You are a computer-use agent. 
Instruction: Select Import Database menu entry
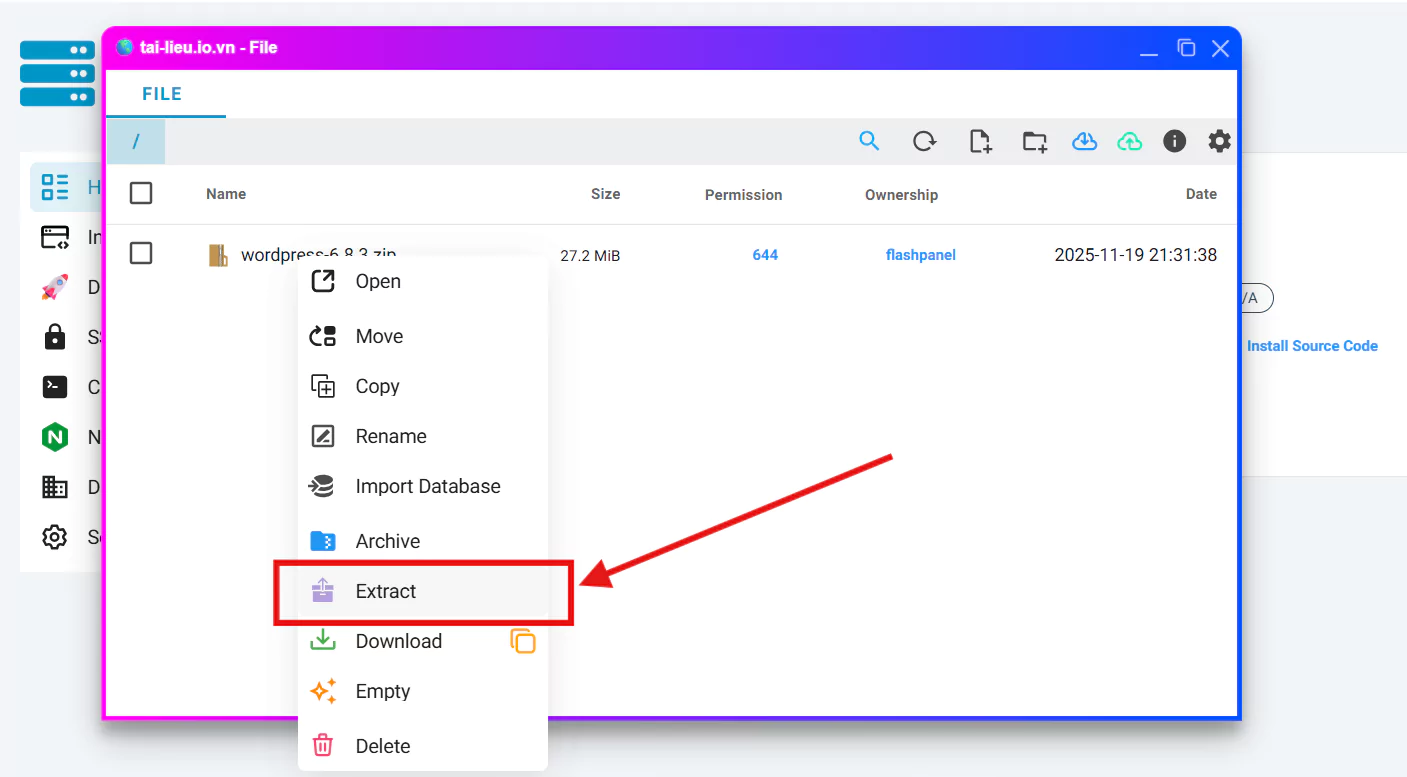(x=427, y=486)
